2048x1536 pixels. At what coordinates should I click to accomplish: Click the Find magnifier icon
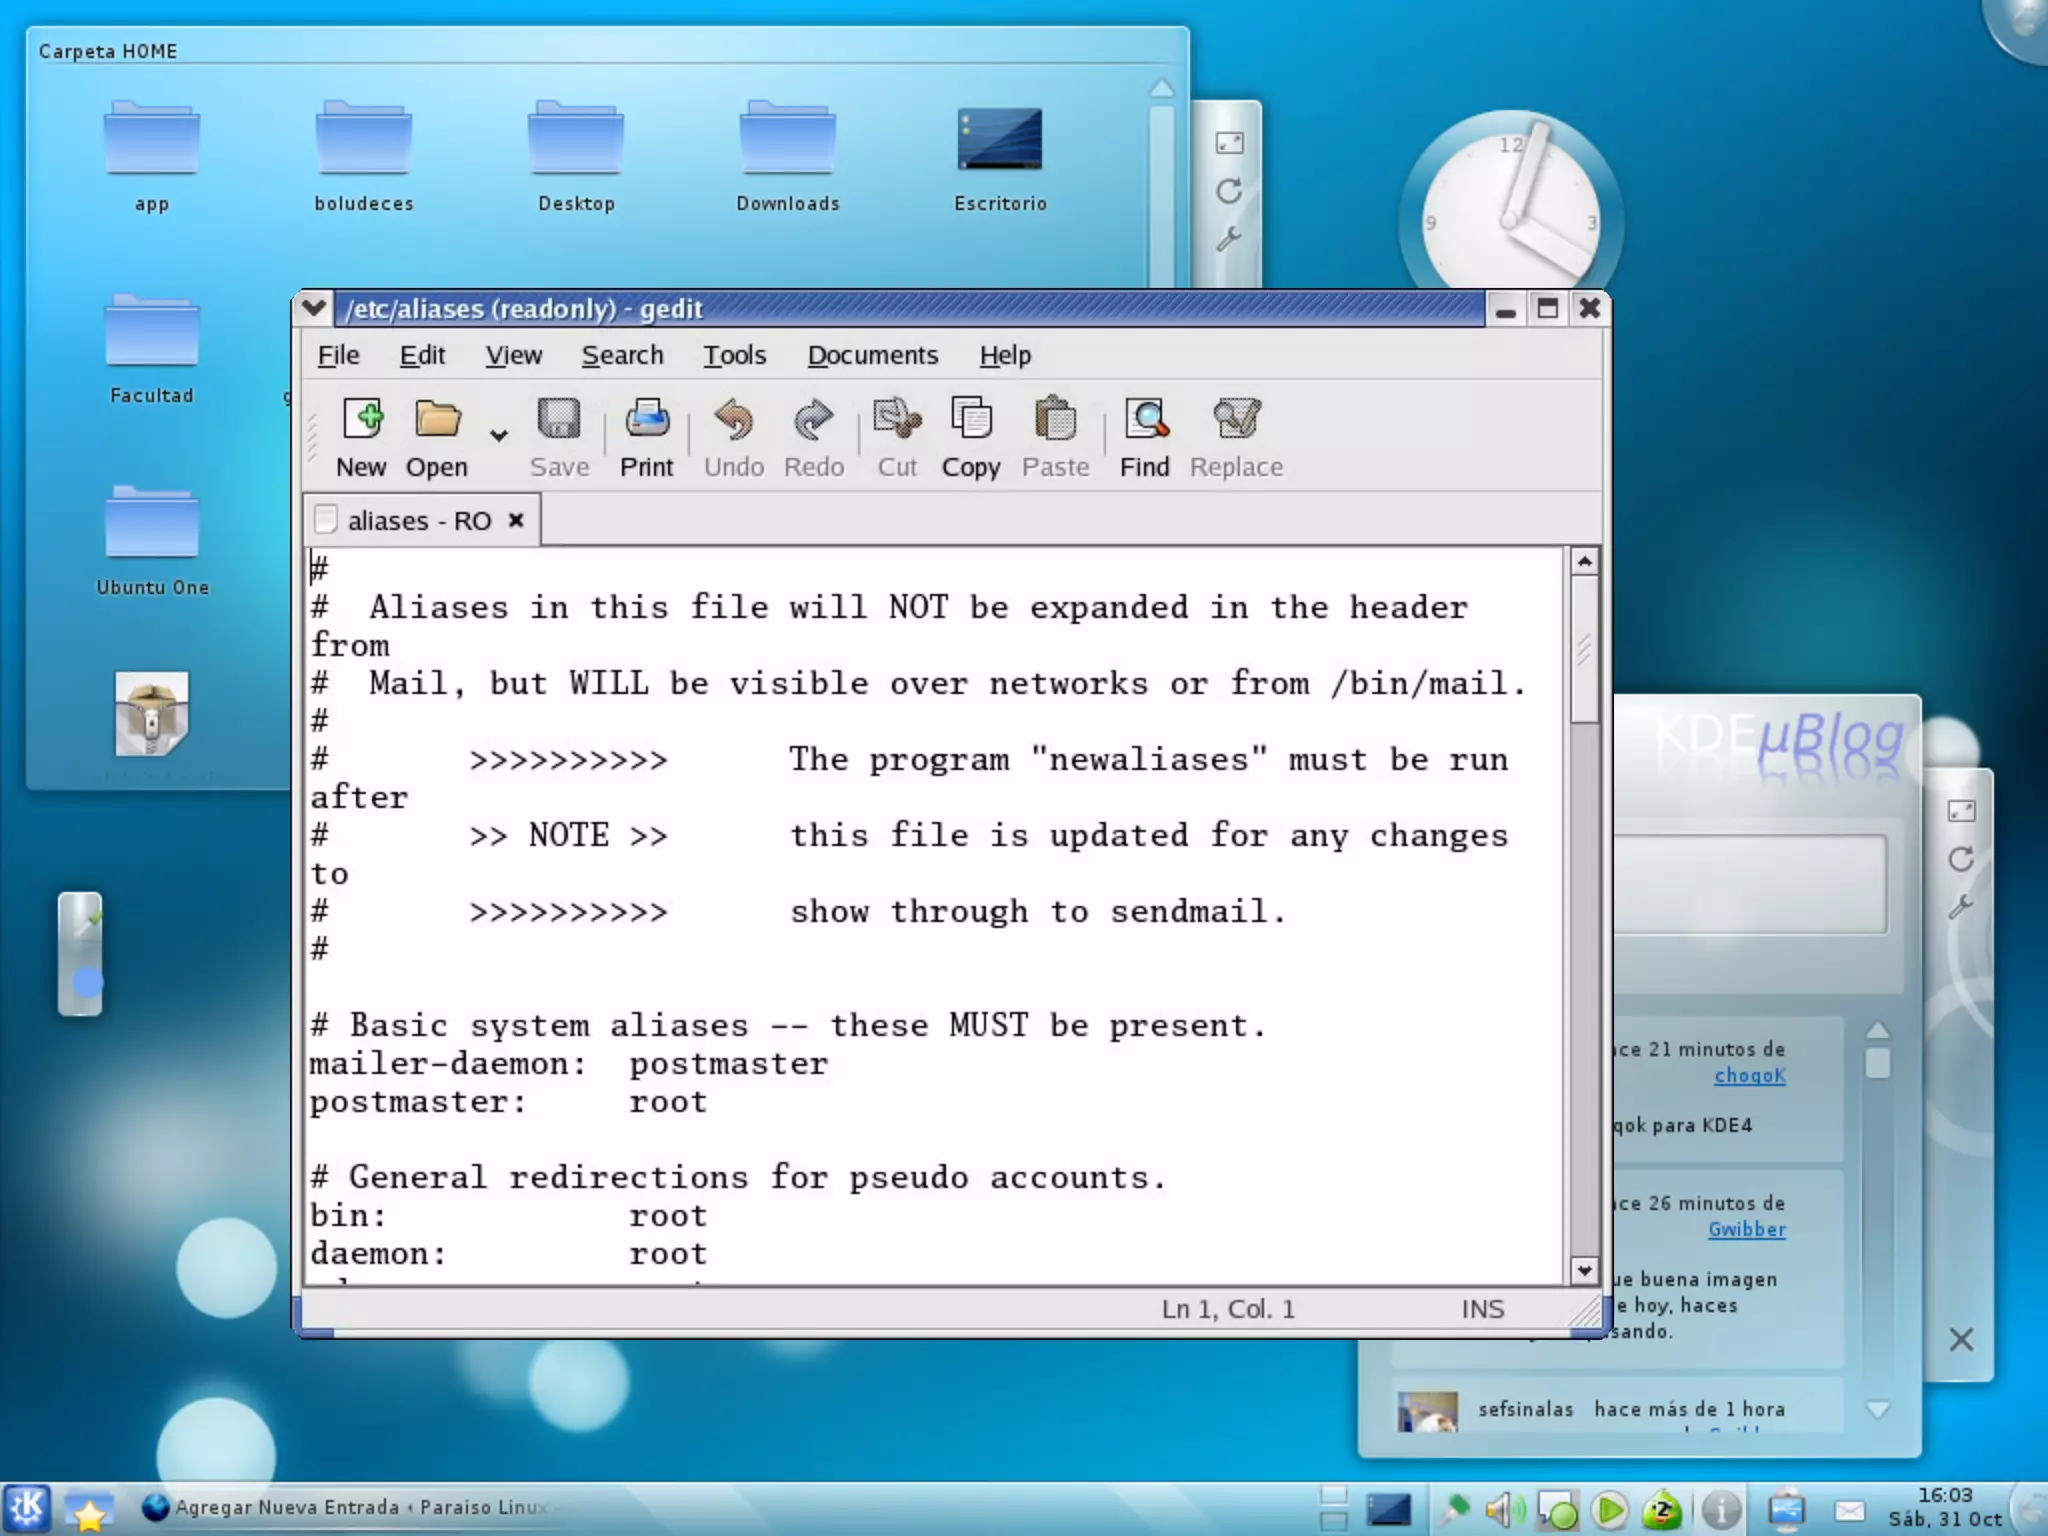1145,420
